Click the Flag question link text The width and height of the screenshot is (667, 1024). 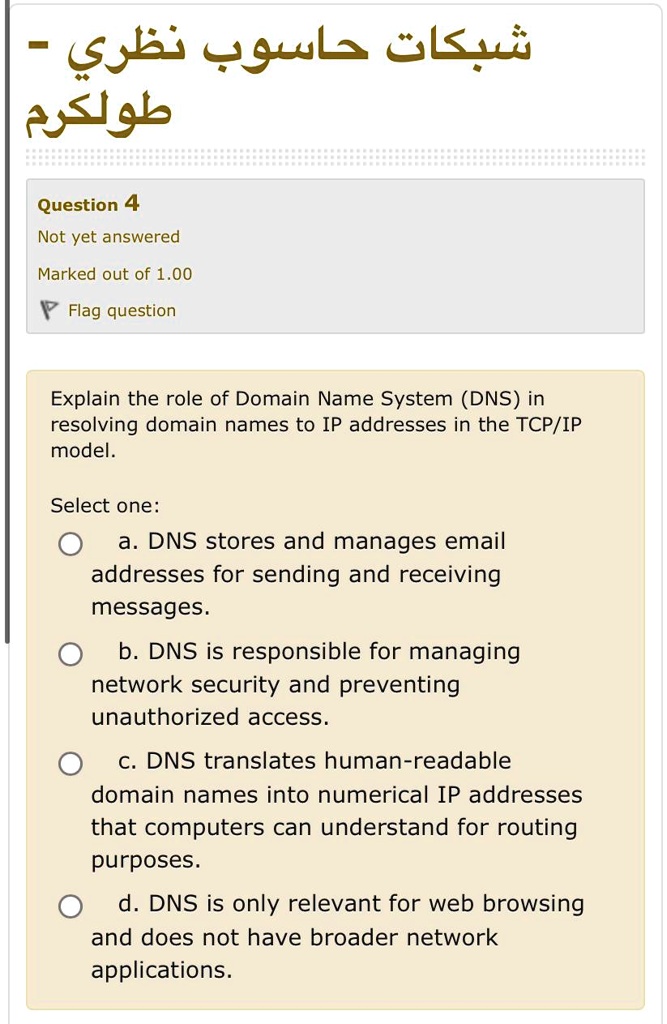pyautogui.click(x=122, y=310)
